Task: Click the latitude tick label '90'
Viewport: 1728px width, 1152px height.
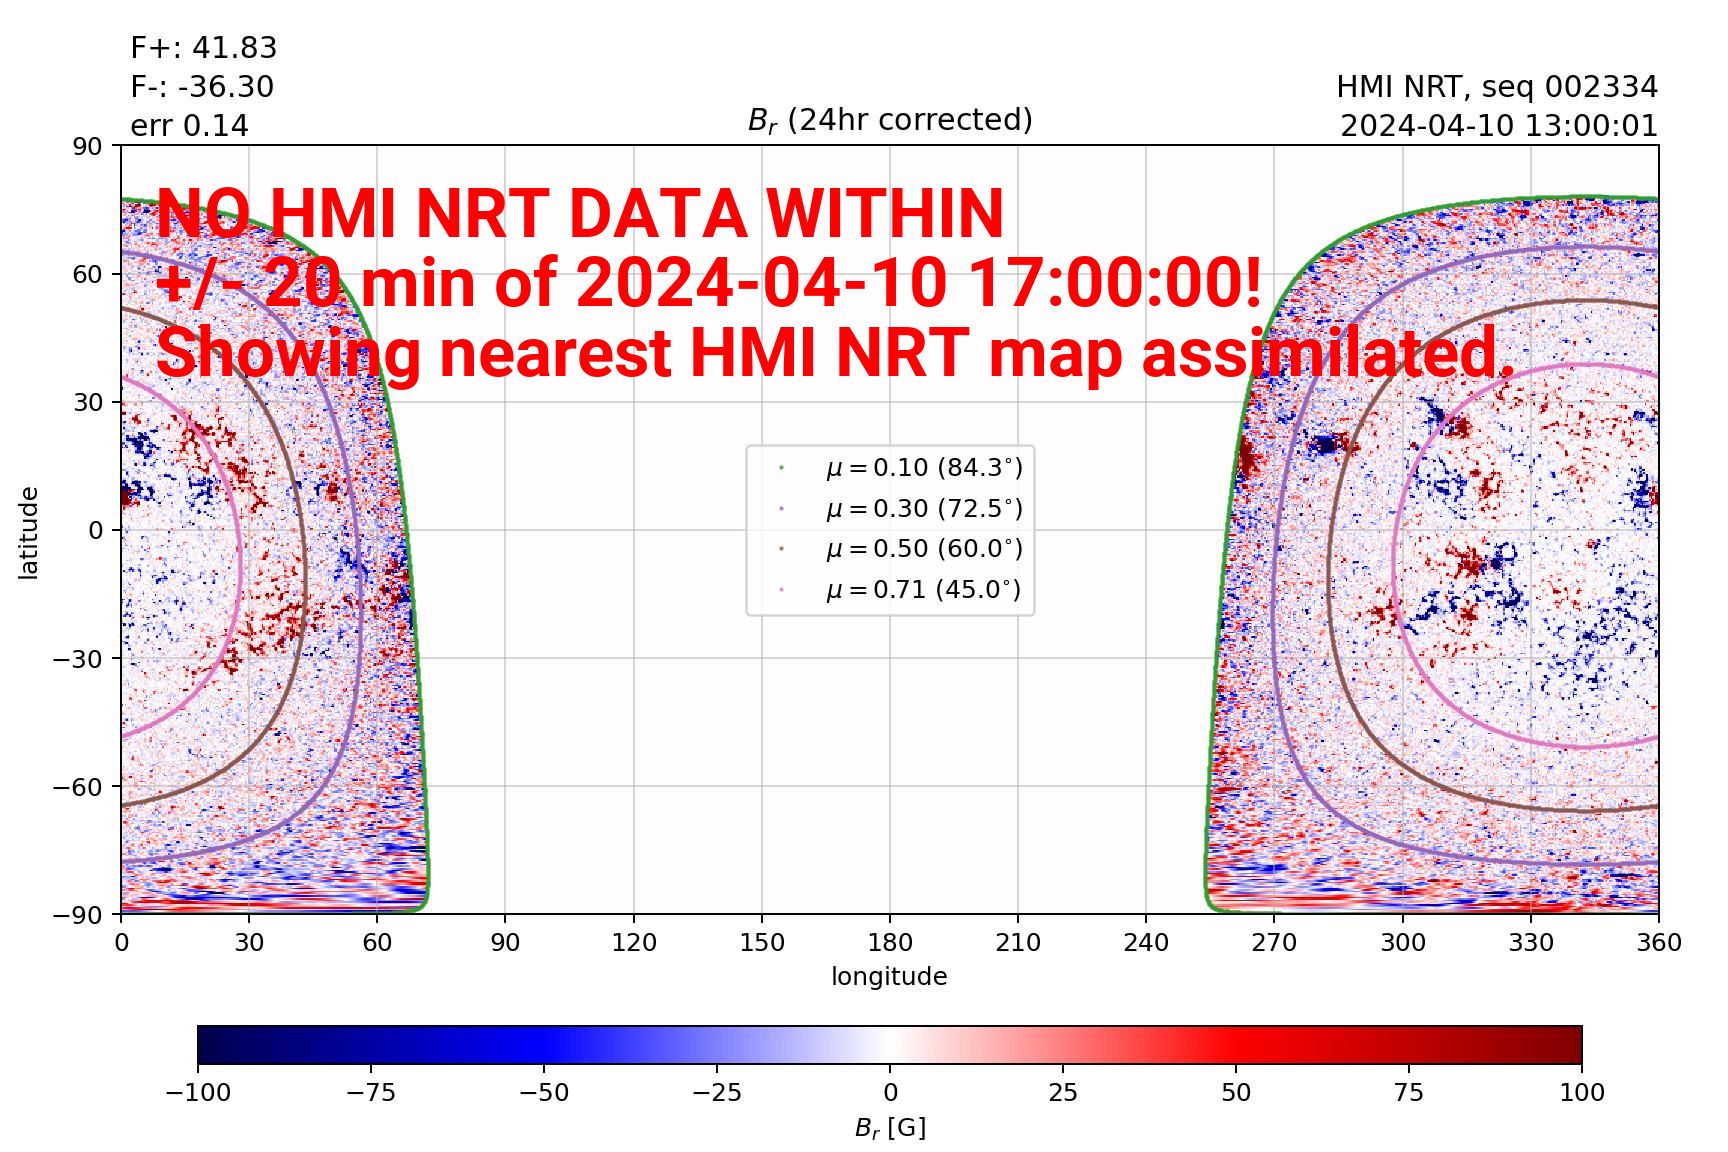Action: tap(88, 147)
